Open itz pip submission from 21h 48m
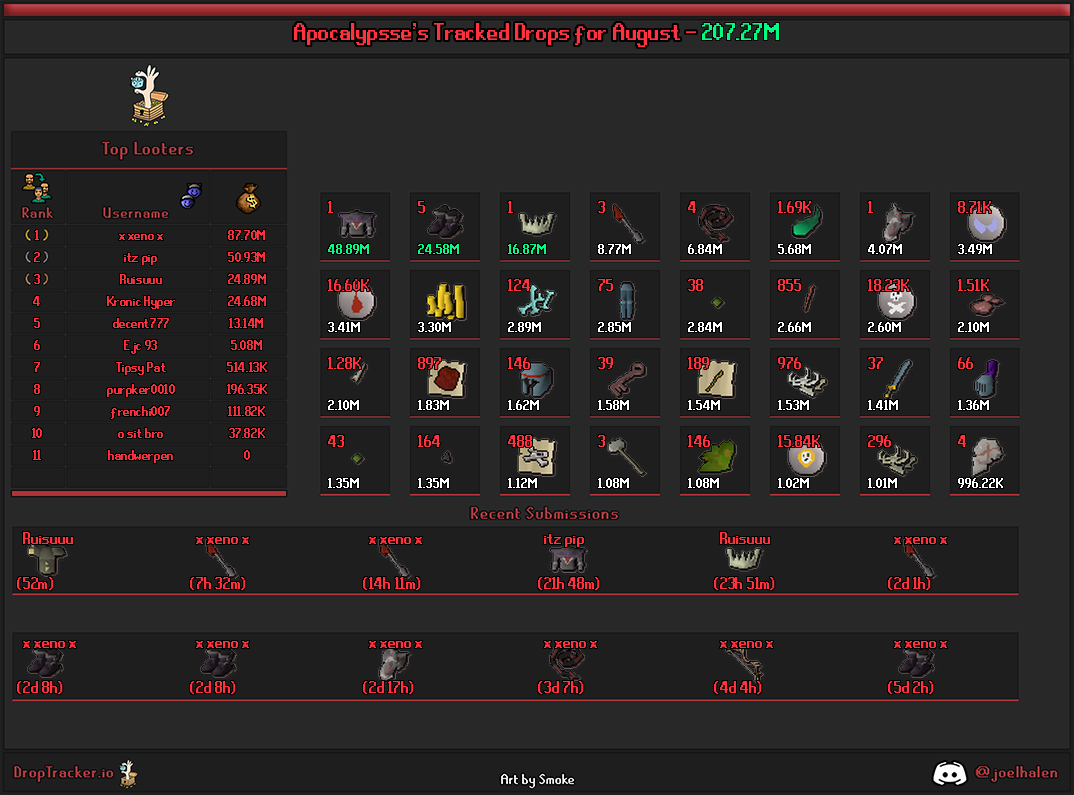1074x795 pixels. click(x=568, y=561)
